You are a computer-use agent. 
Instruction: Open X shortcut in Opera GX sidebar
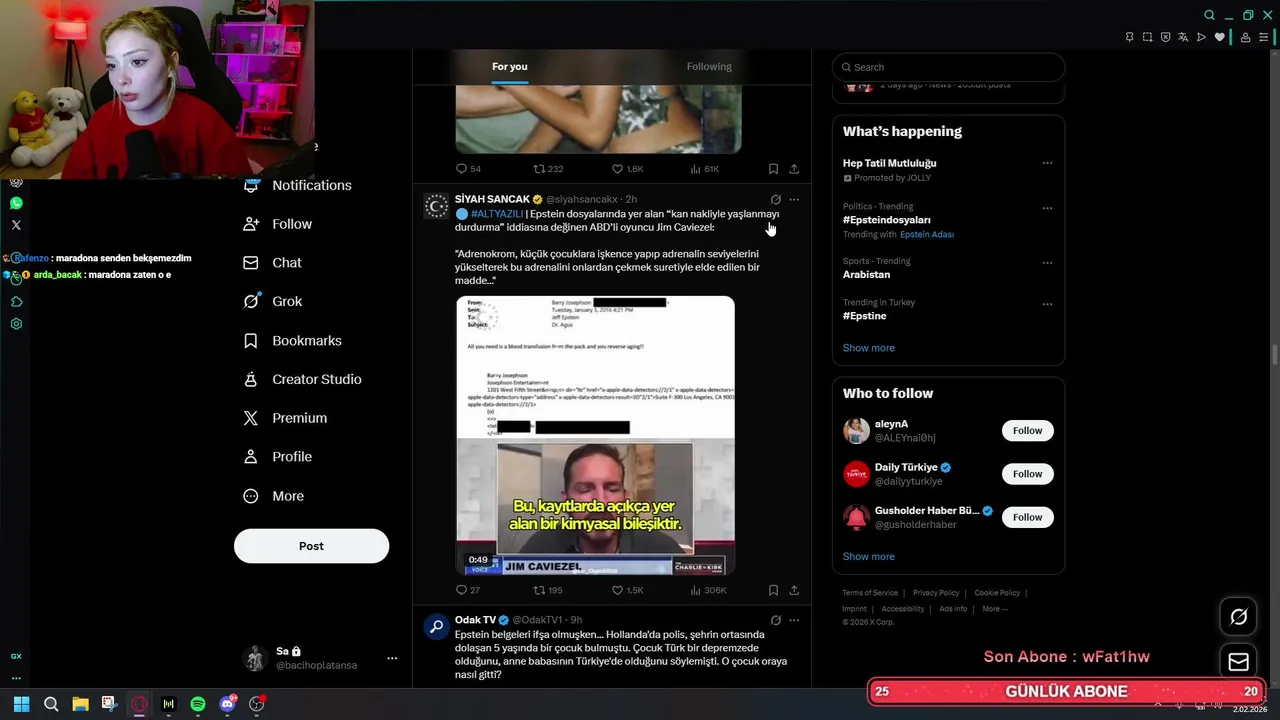pos(16,225)
